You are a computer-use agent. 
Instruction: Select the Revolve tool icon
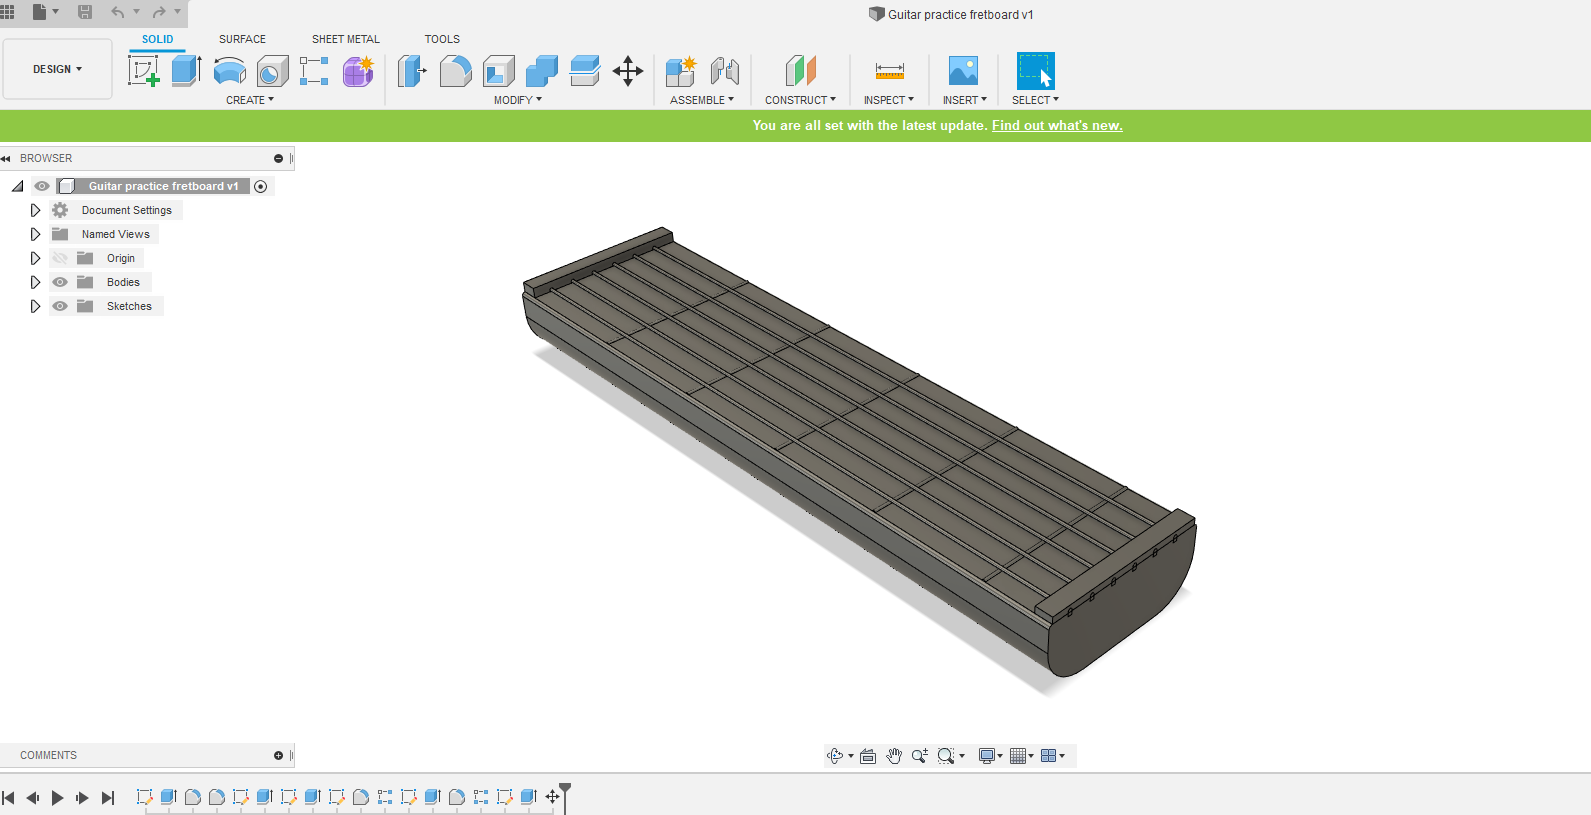point(230,71)
